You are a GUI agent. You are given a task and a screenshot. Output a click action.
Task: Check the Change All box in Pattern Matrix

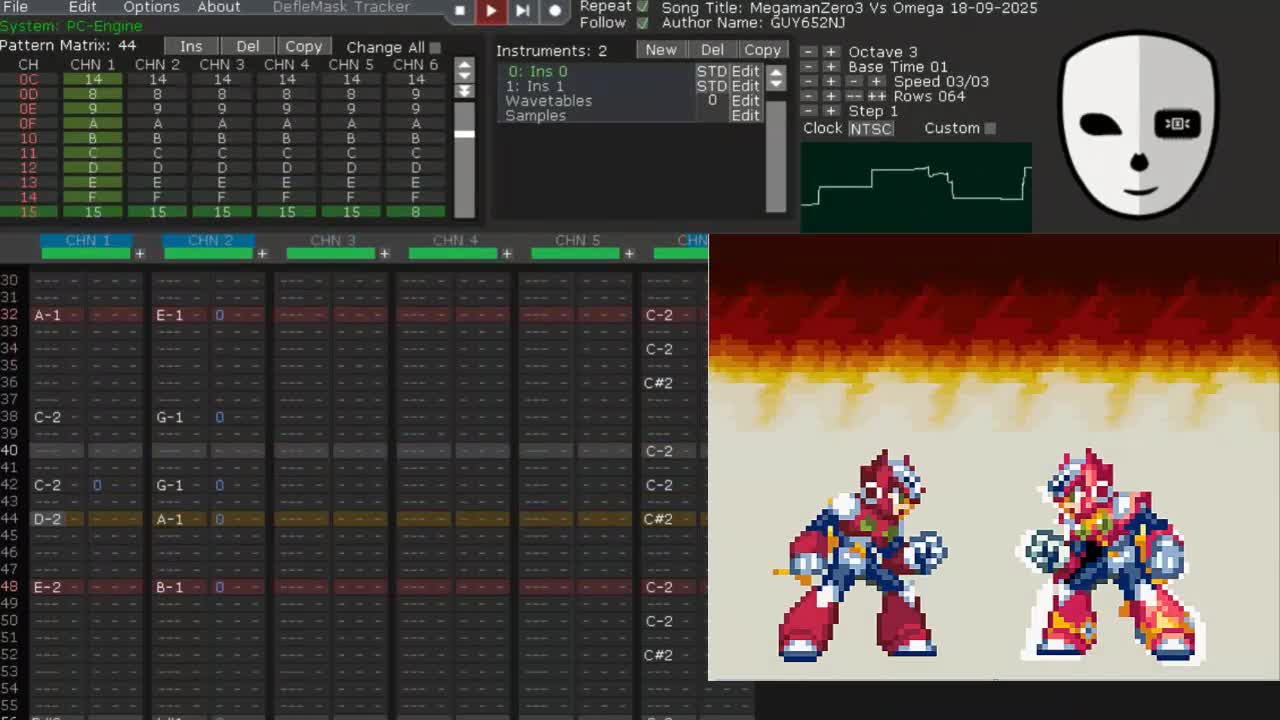click(437, 47)
